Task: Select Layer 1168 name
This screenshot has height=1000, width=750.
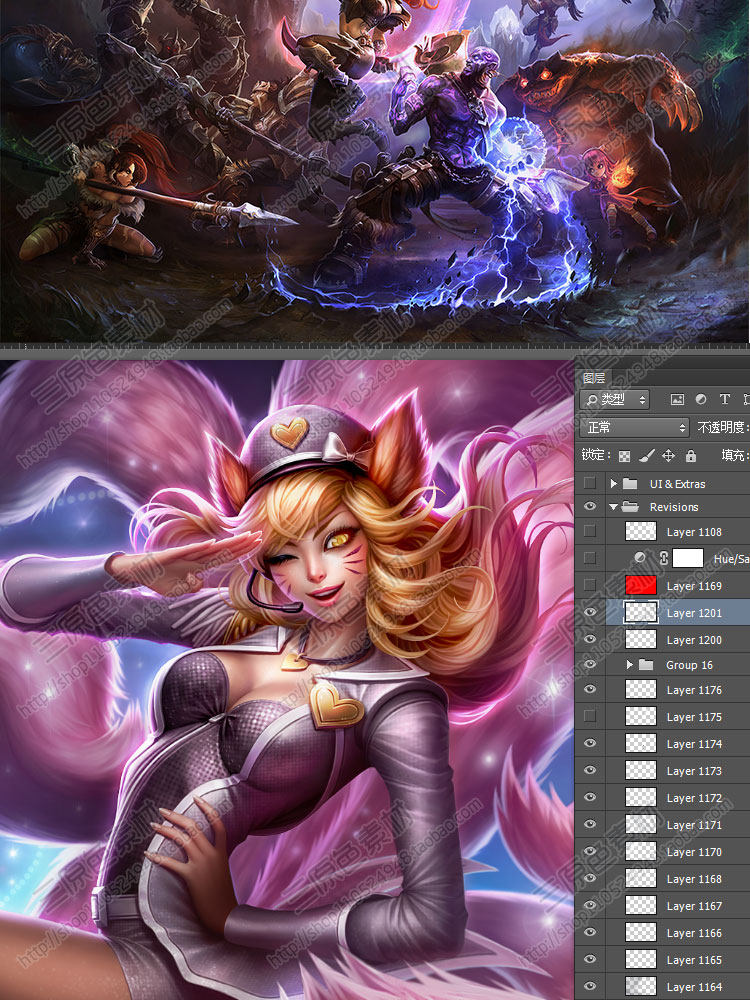Action: tap(694, 879)
